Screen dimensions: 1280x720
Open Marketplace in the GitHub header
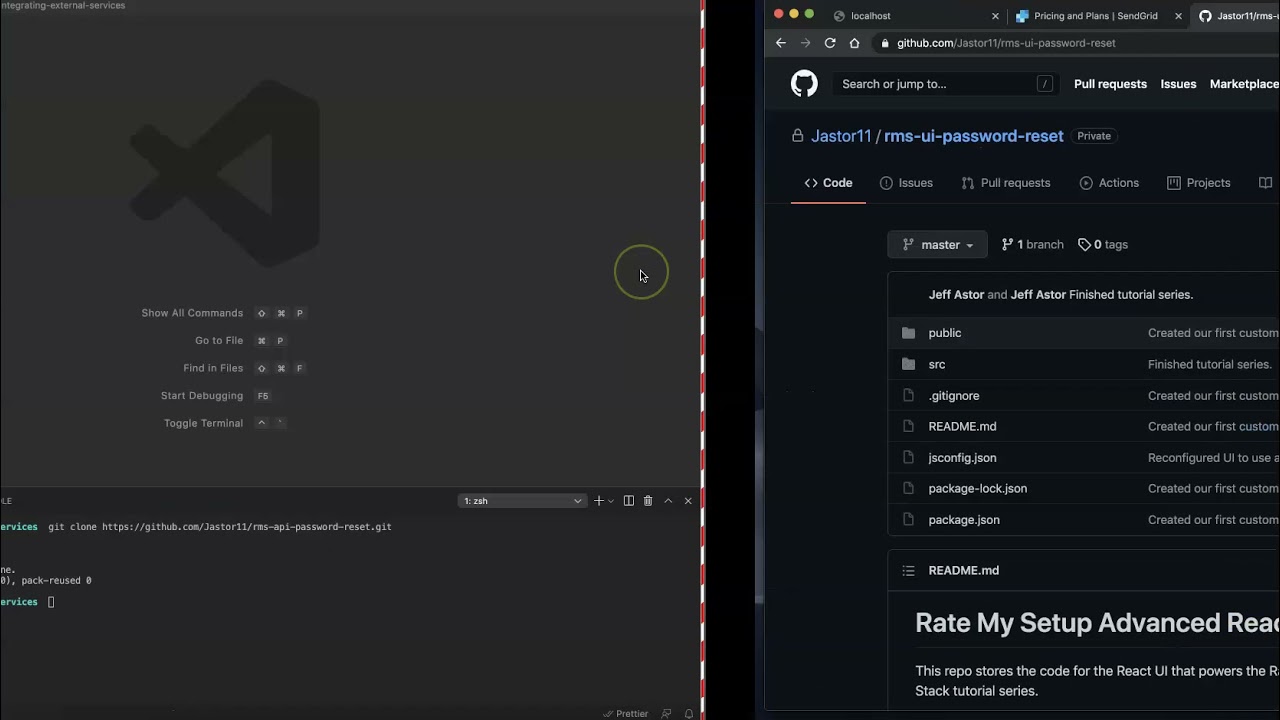point(1244,84)
